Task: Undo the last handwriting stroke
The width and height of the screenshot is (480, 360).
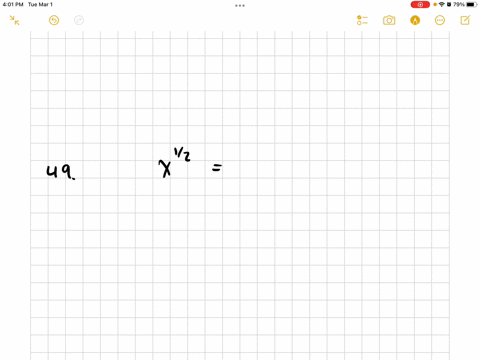Action: pos(54,20)
